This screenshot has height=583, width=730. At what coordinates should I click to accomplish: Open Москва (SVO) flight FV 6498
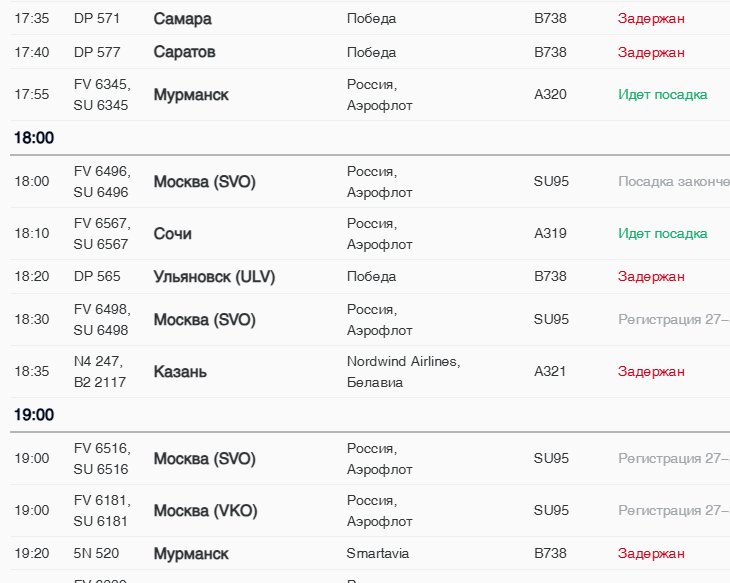pos(204,320)
